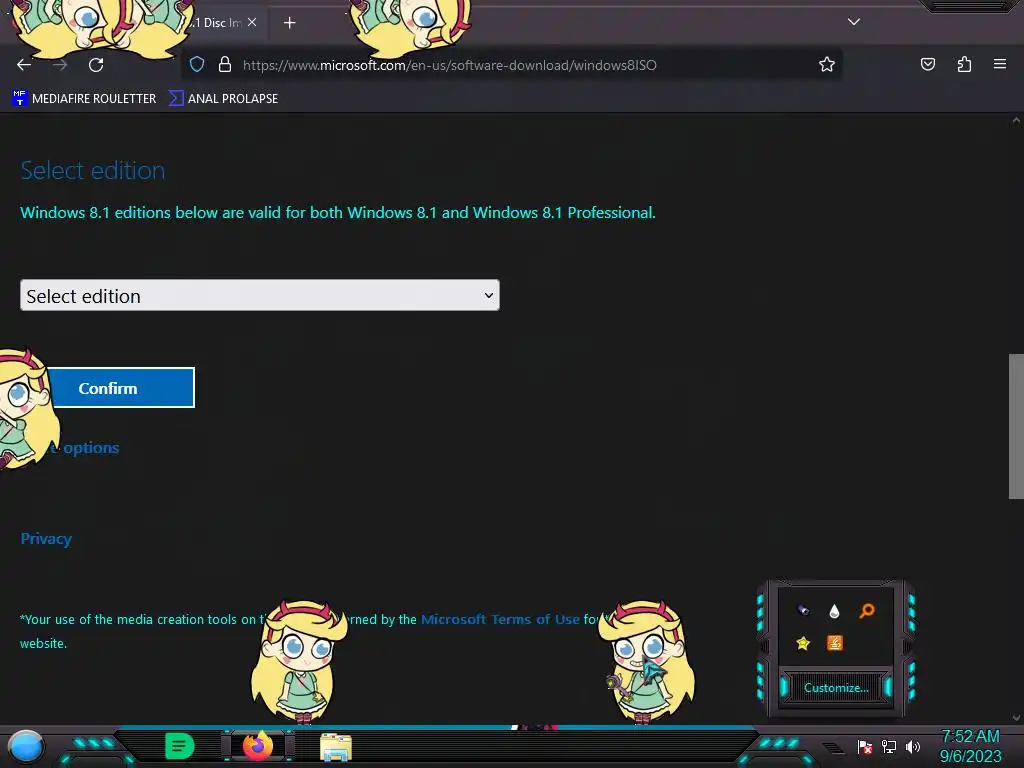This screenshot has height=768, width=1024.
Task: Click the orange Java tray icon
Action: pyautogui.click(x=835, y=643)
